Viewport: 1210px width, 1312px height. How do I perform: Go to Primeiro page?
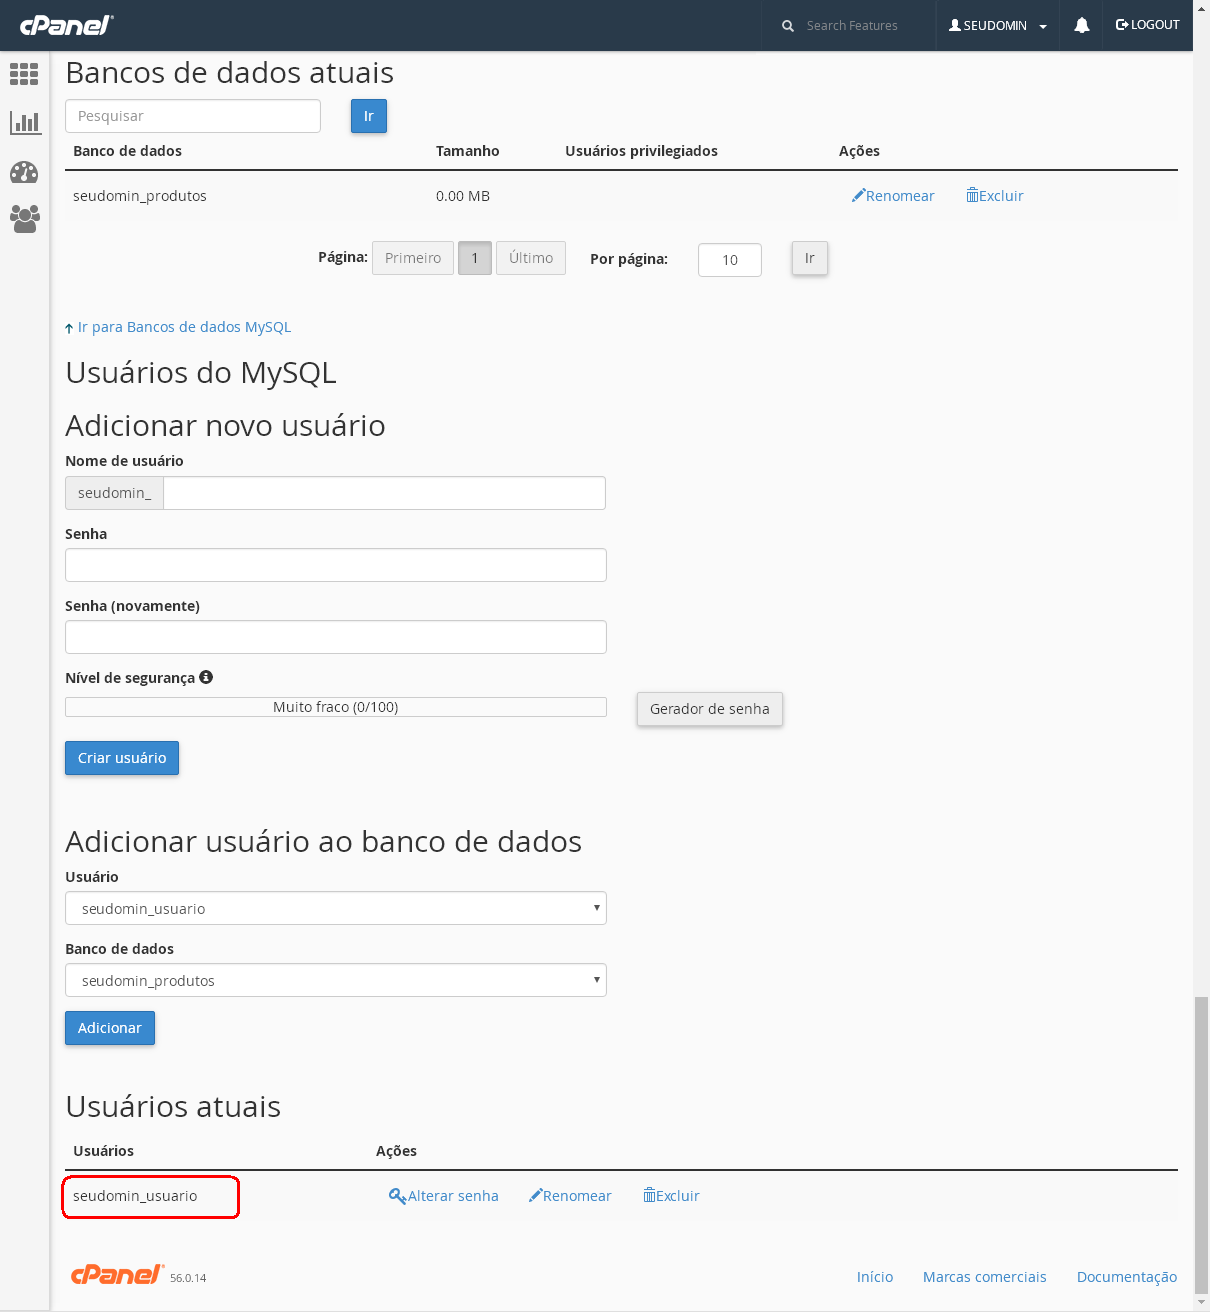pos(413,258)
